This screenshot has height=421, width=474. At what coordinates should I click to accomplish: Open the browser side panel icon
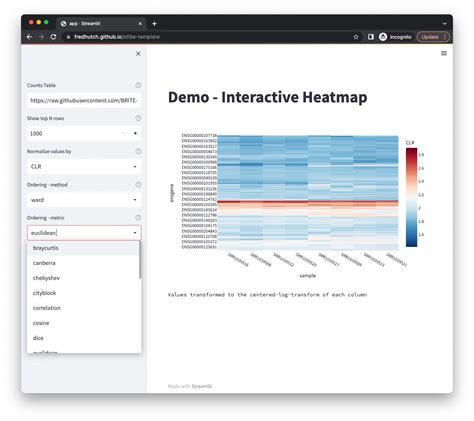tap(371, 37)
